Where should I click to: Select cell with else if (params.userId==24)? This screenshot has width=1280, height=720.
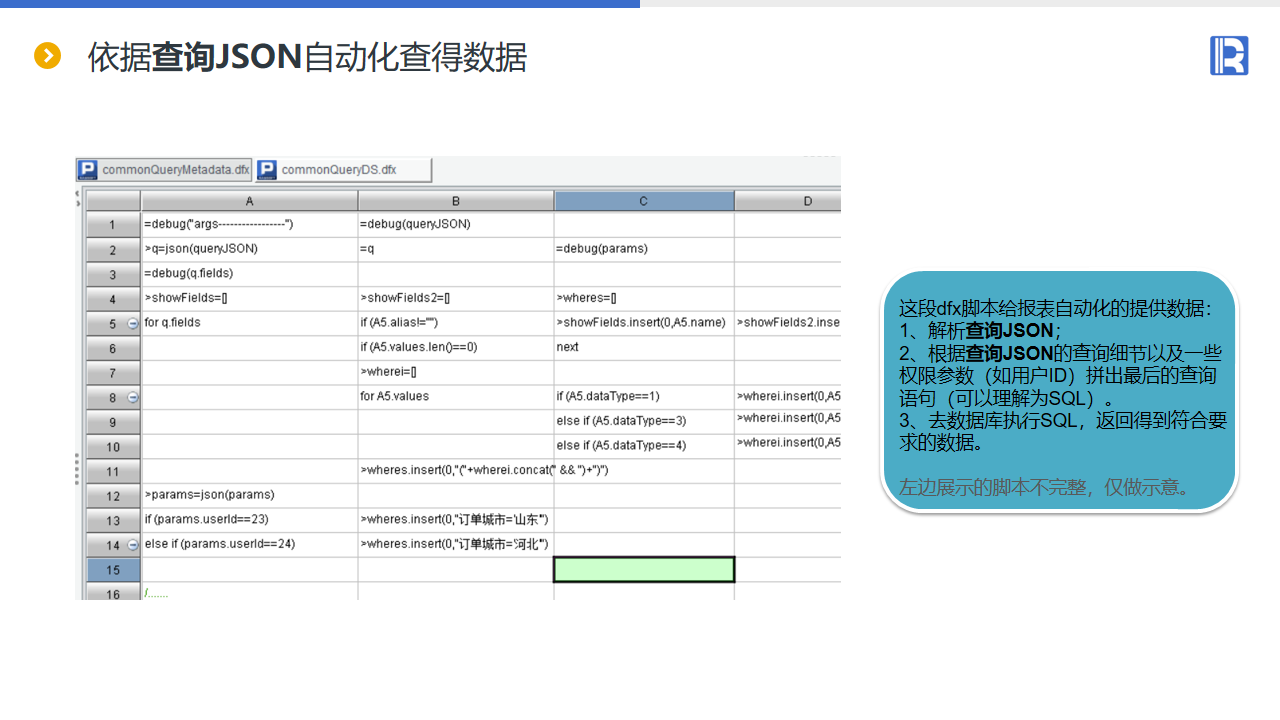pyautogui.click(x=249, y=545)
